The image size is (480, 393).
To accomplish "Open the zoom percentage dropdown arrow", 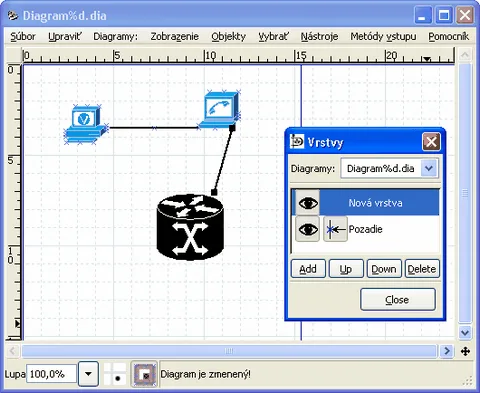I will pyautogui.click(x=88, y=374).
